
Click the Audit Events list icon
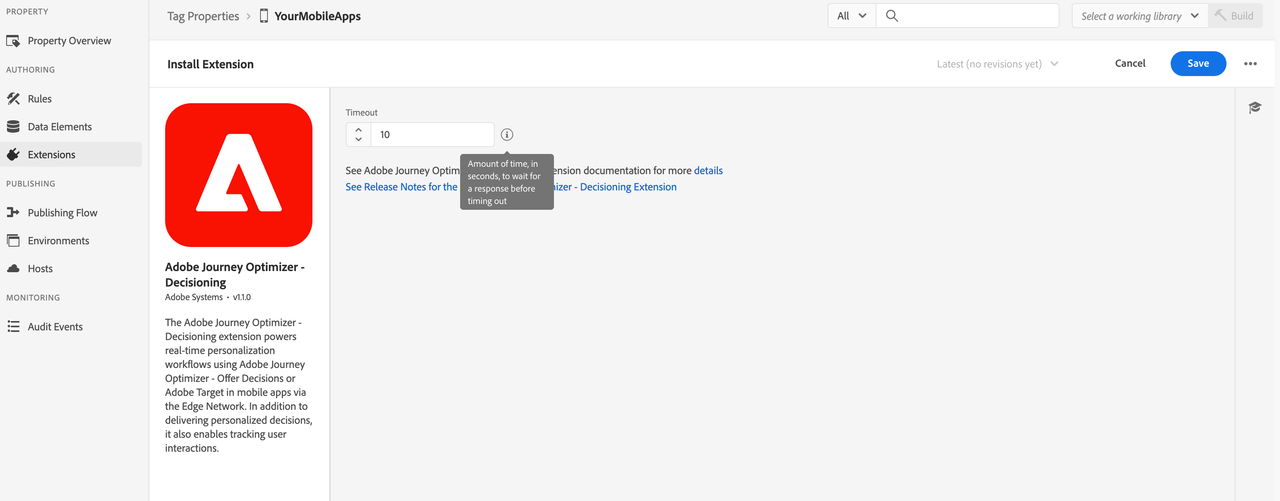[13, 327]
